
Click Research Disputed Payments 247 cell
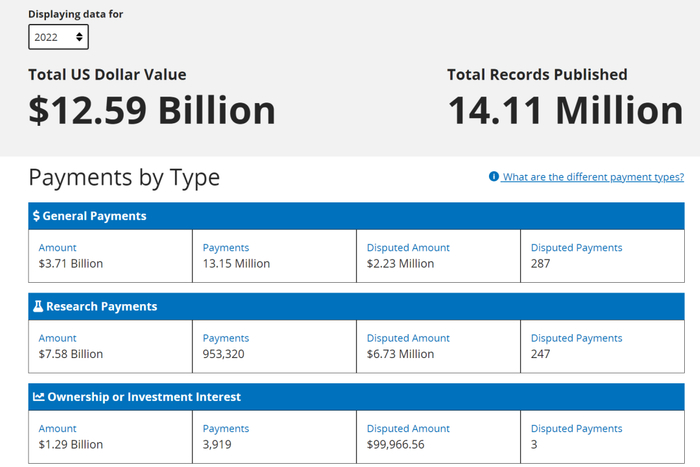(602, 346)
